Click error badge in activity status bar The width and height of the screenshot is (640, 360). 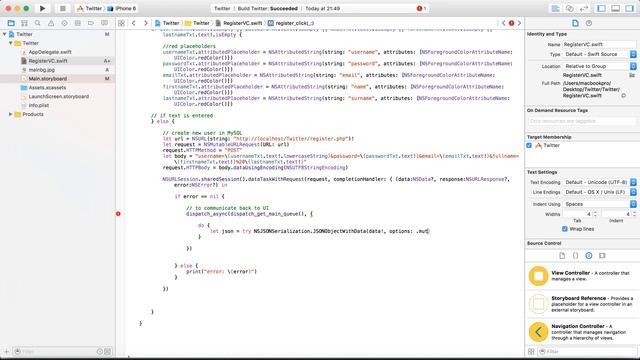click(421, 8)
